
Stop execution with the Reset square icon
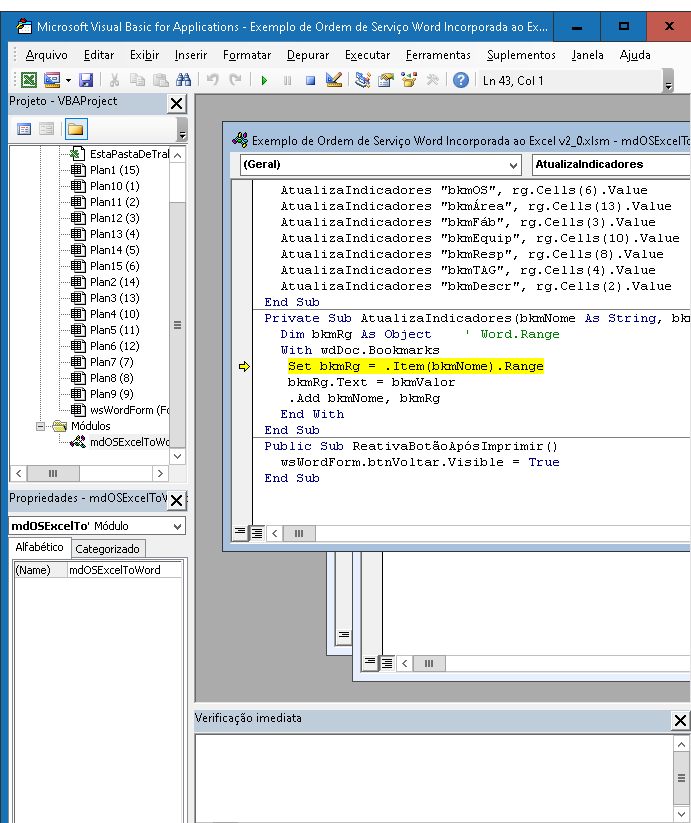[311, 80]
